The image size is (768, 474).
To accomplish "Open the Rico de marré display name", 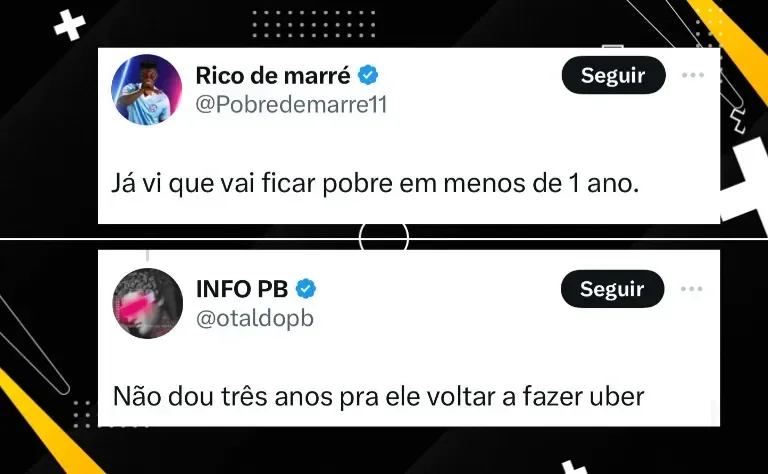I will pyautogui.click(x=273, y=75).
